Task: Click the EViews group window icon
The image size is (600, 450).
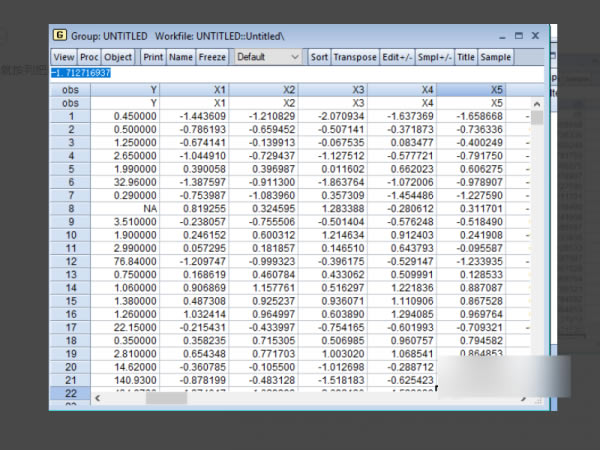Action: pos(59,36)
